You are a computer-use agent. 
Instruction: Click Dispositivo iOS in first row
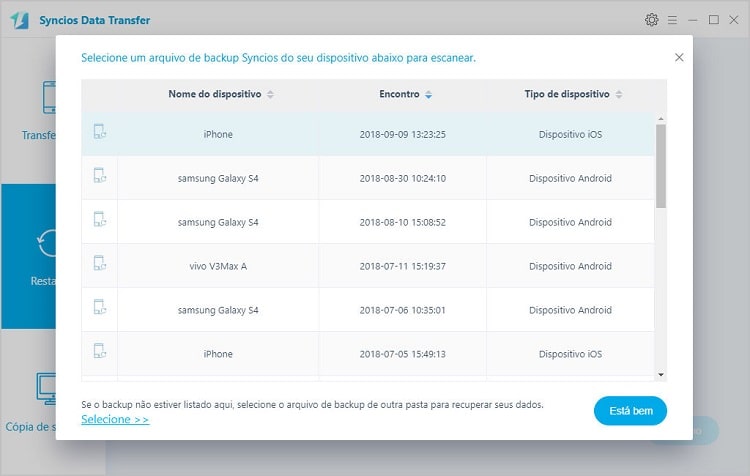coord(570,134)
